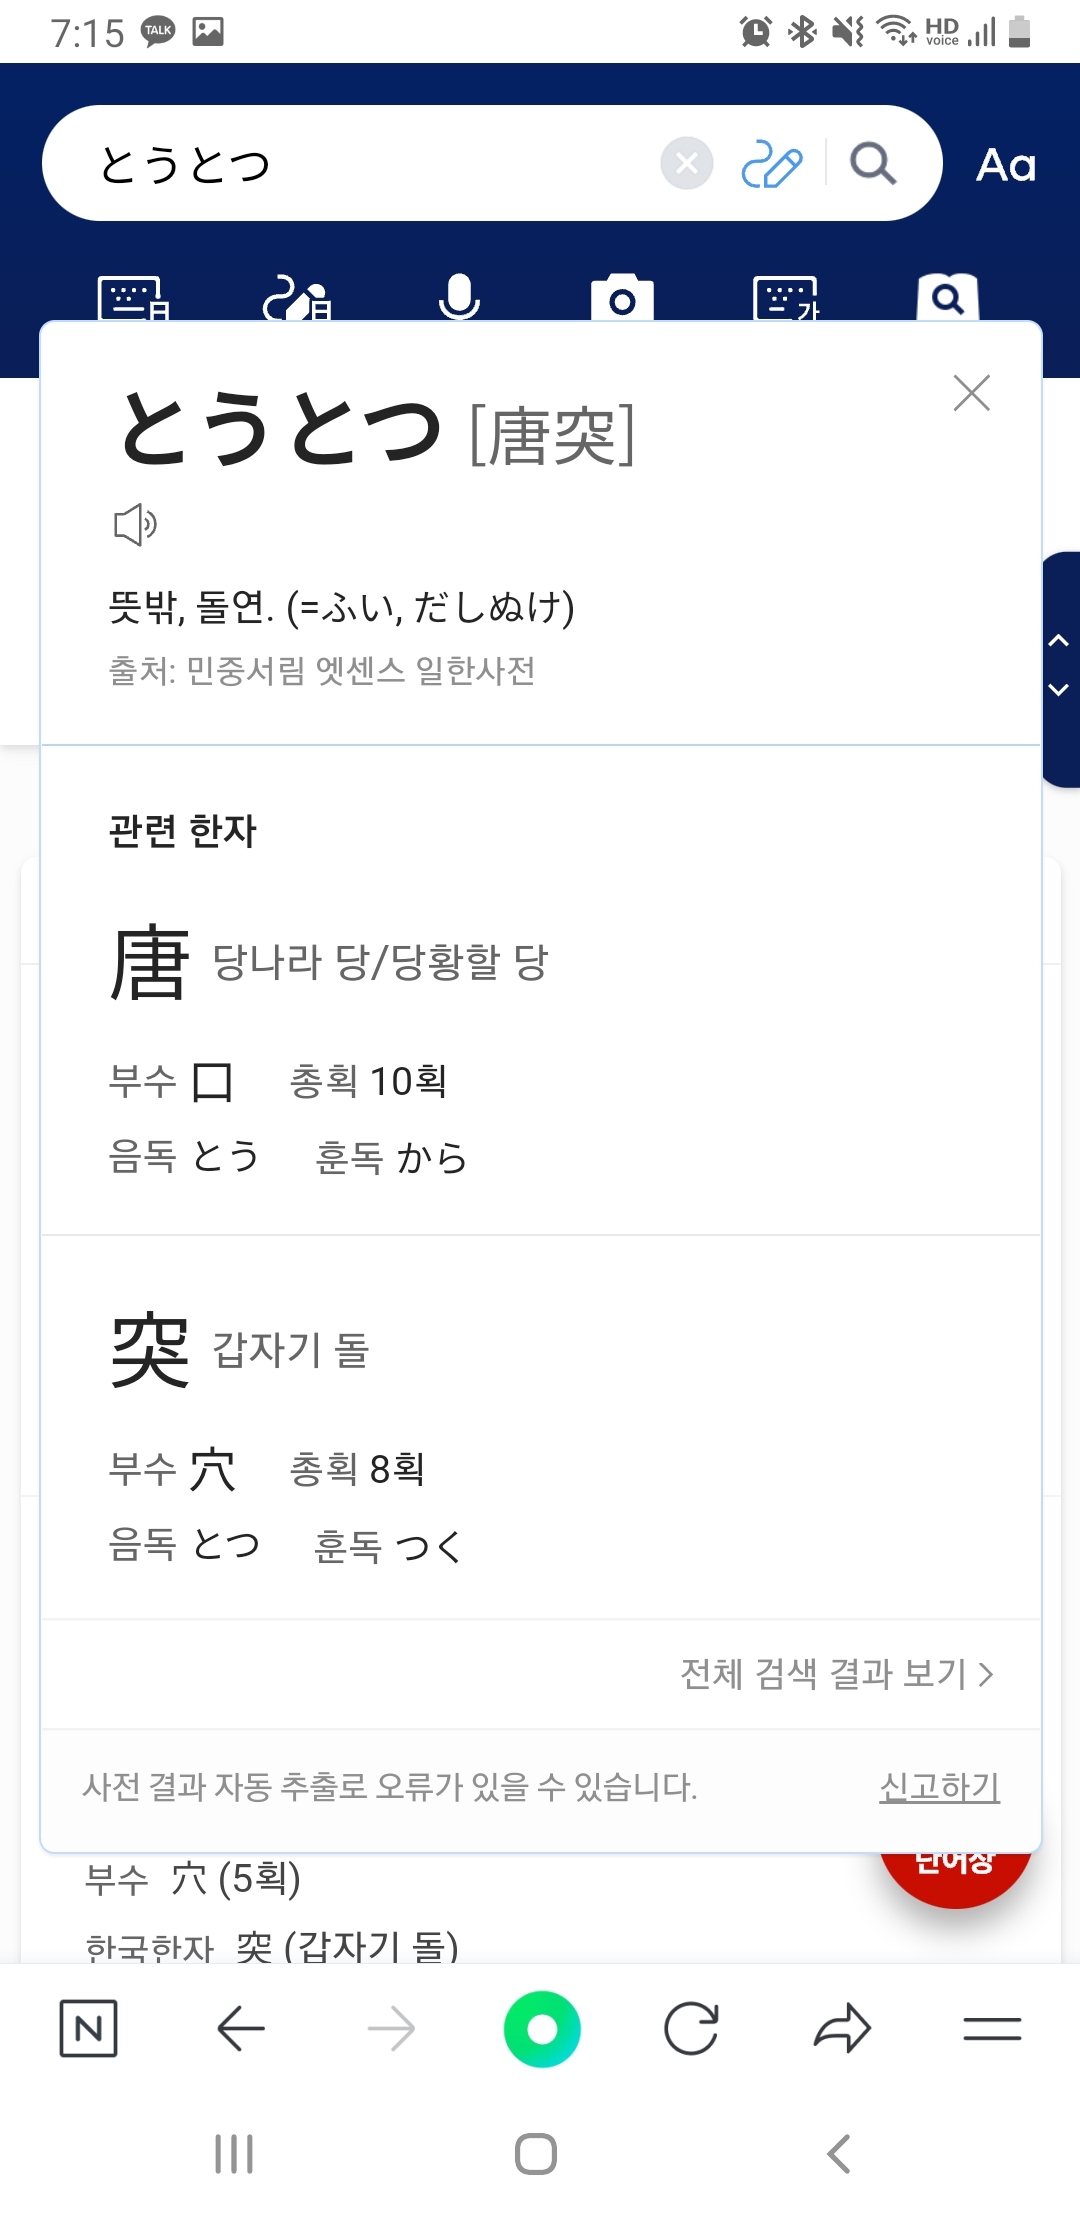Open the 唐 kanji entry

[x=150, y=962]
